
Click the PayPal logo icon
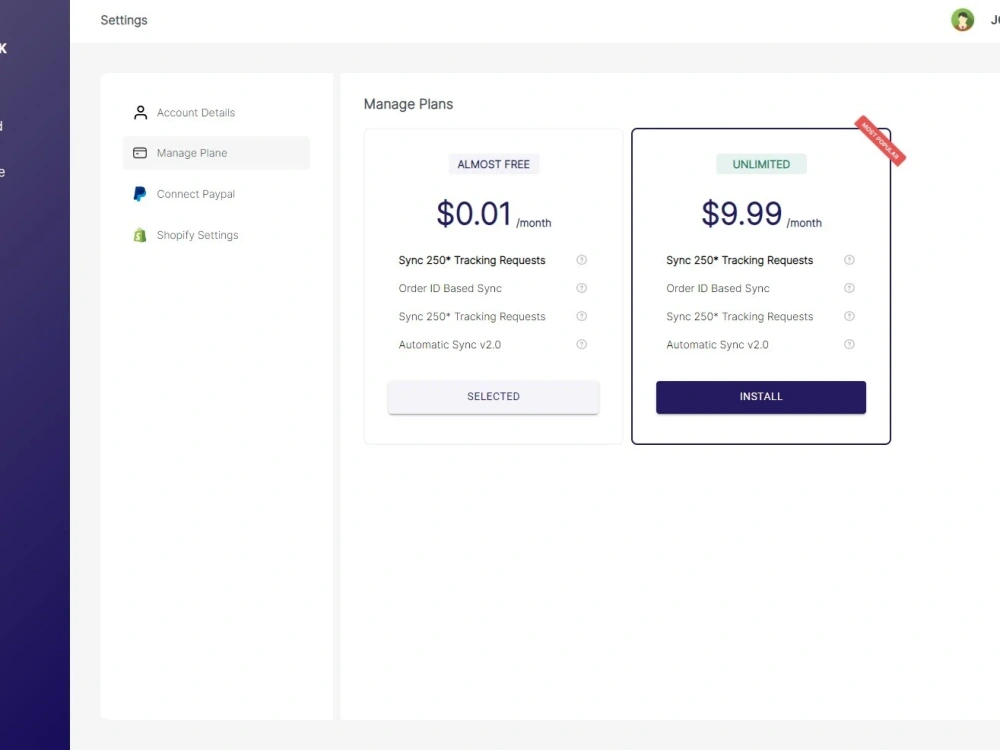pyautogui.click(x=140, y=194)
